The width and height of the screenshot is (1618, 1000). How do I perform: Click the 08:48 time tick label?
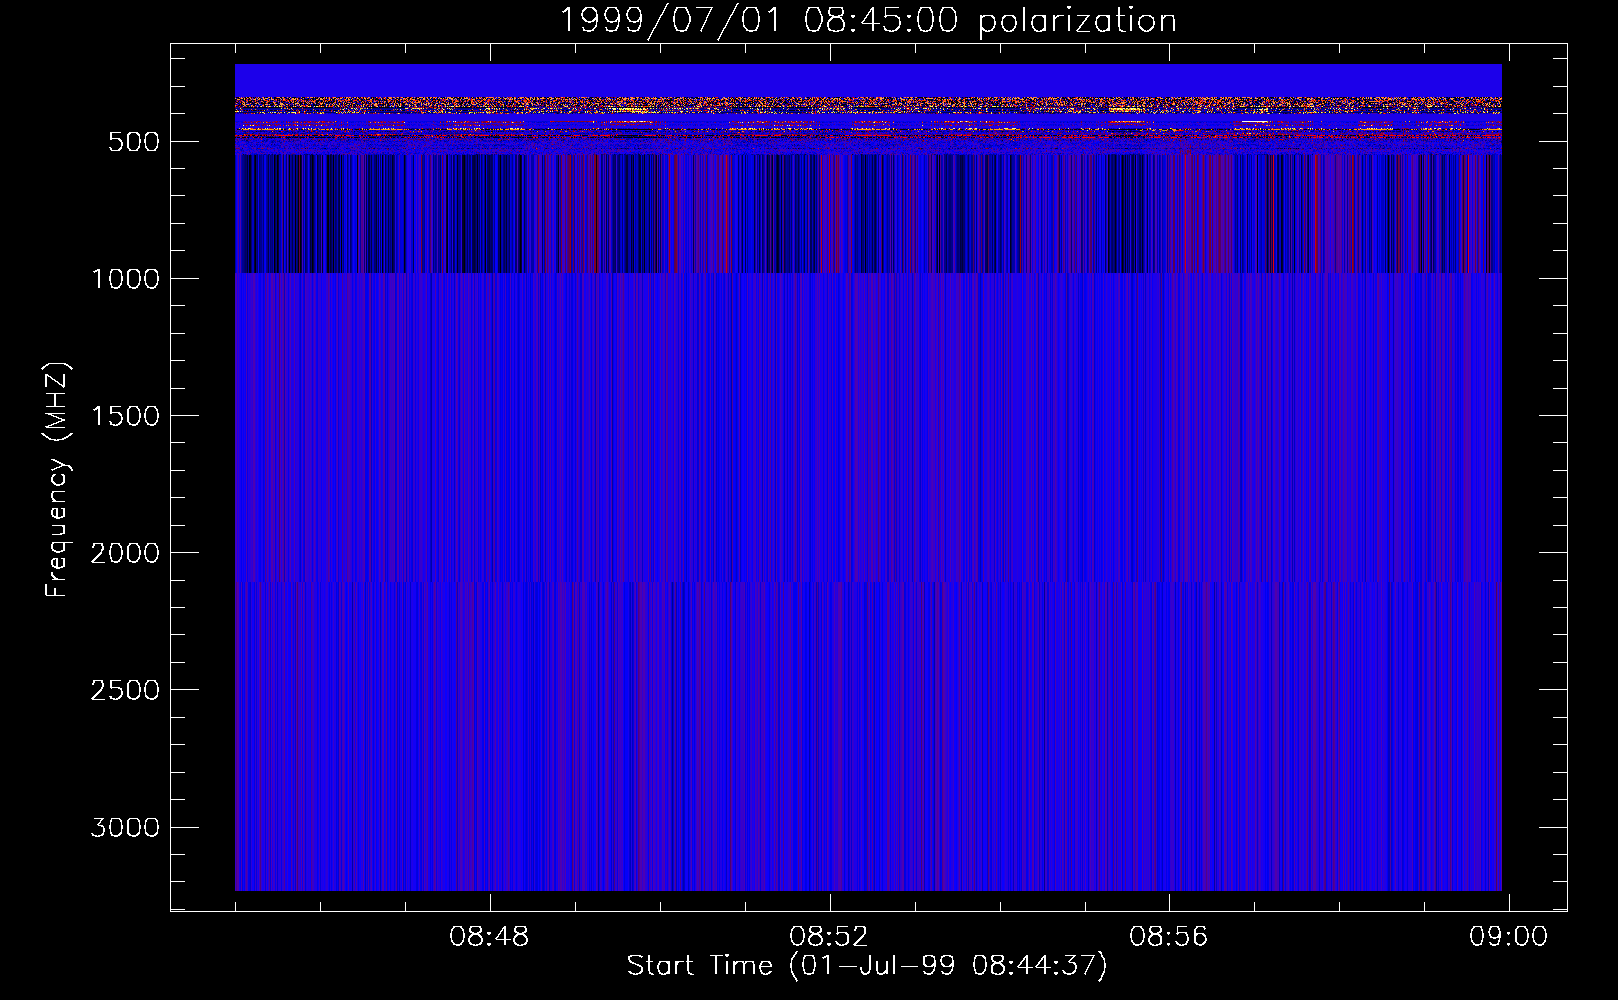(x=489, y=937)
